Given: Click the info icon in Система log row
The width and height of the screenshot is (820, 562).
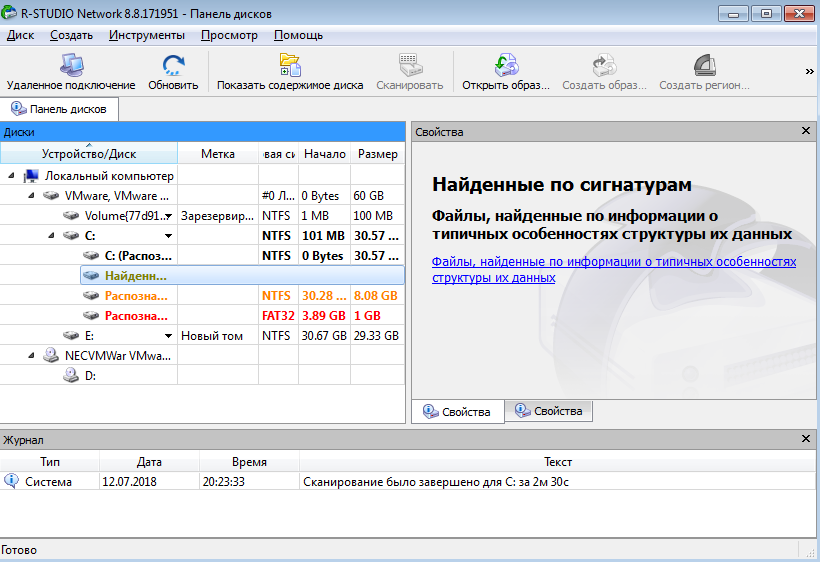Looking at the screenshot, I should (x=11, y=480).
